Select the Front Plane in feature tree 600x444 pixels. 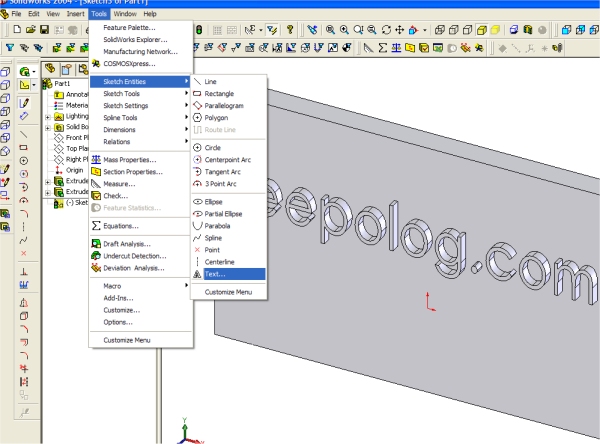[x=78, y=137]
